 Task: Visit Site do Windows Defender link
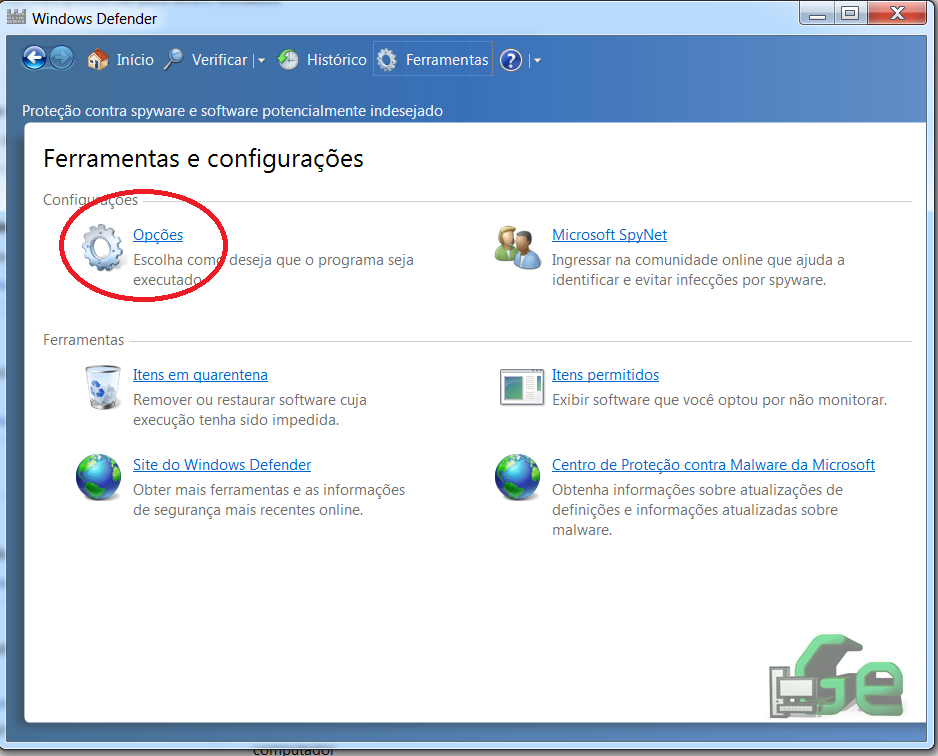222,465
